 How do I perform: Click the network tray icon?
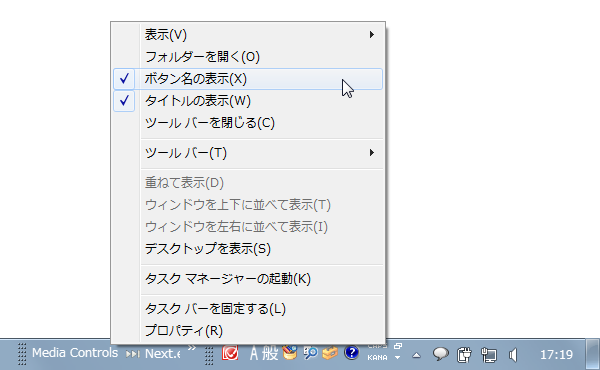[x=489, y=355]
